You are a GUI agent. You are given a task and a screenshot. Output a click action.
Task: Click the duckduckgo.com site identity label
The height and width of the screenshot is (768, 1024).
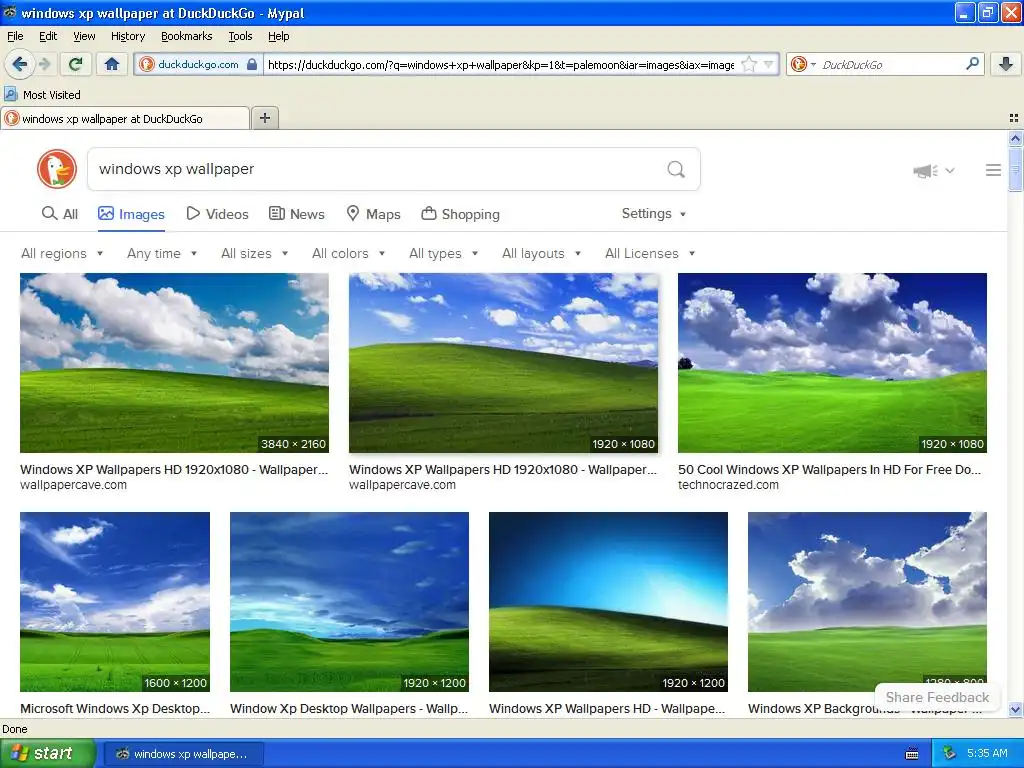[198, 64]
